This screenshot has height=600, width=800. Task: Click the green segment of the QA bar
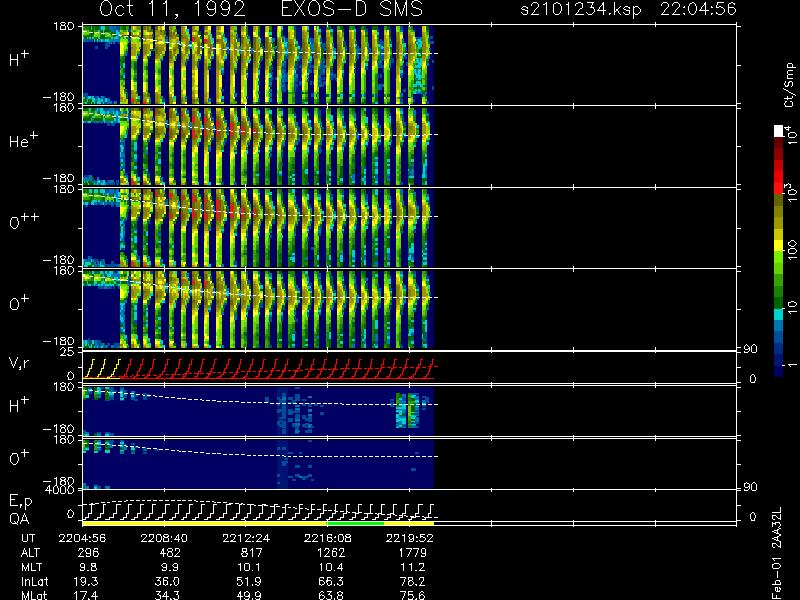click(356, 523)
